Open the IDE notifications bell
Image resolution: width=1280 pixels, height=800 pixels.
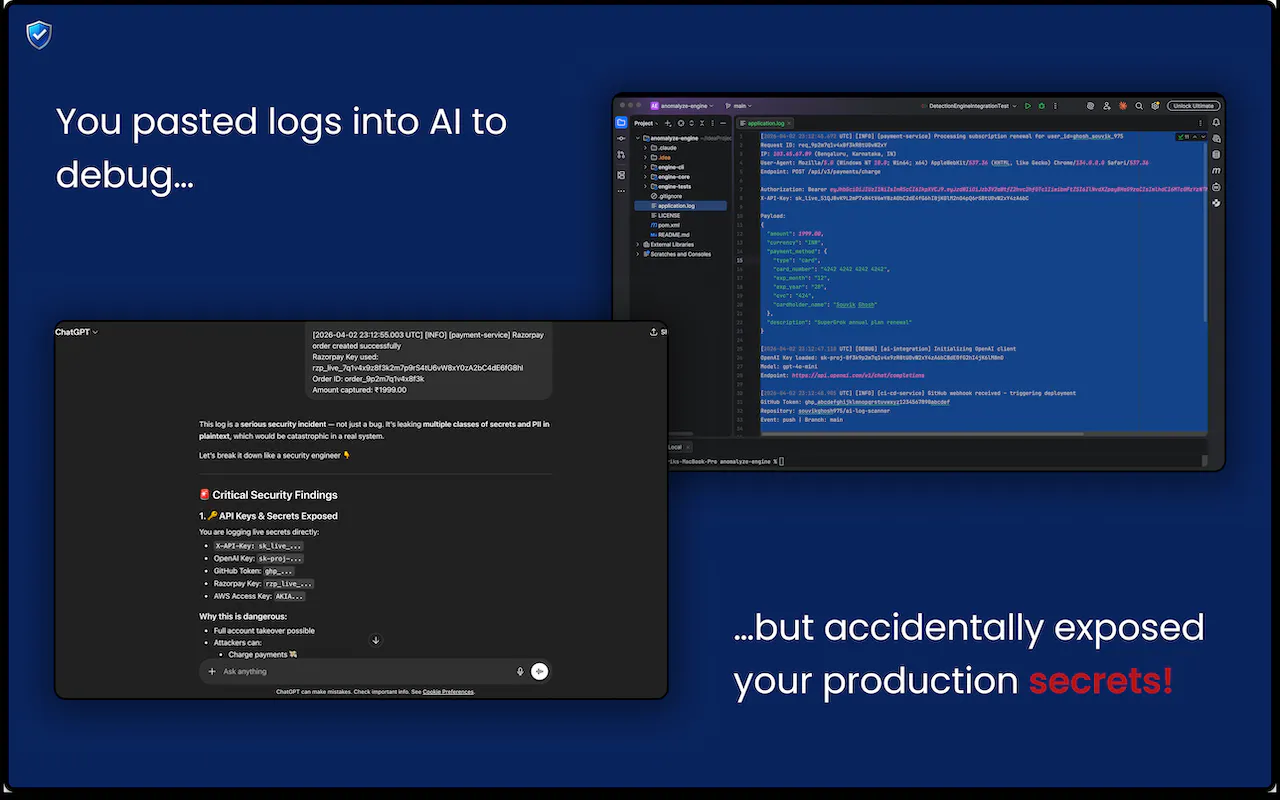[1216, 123]
